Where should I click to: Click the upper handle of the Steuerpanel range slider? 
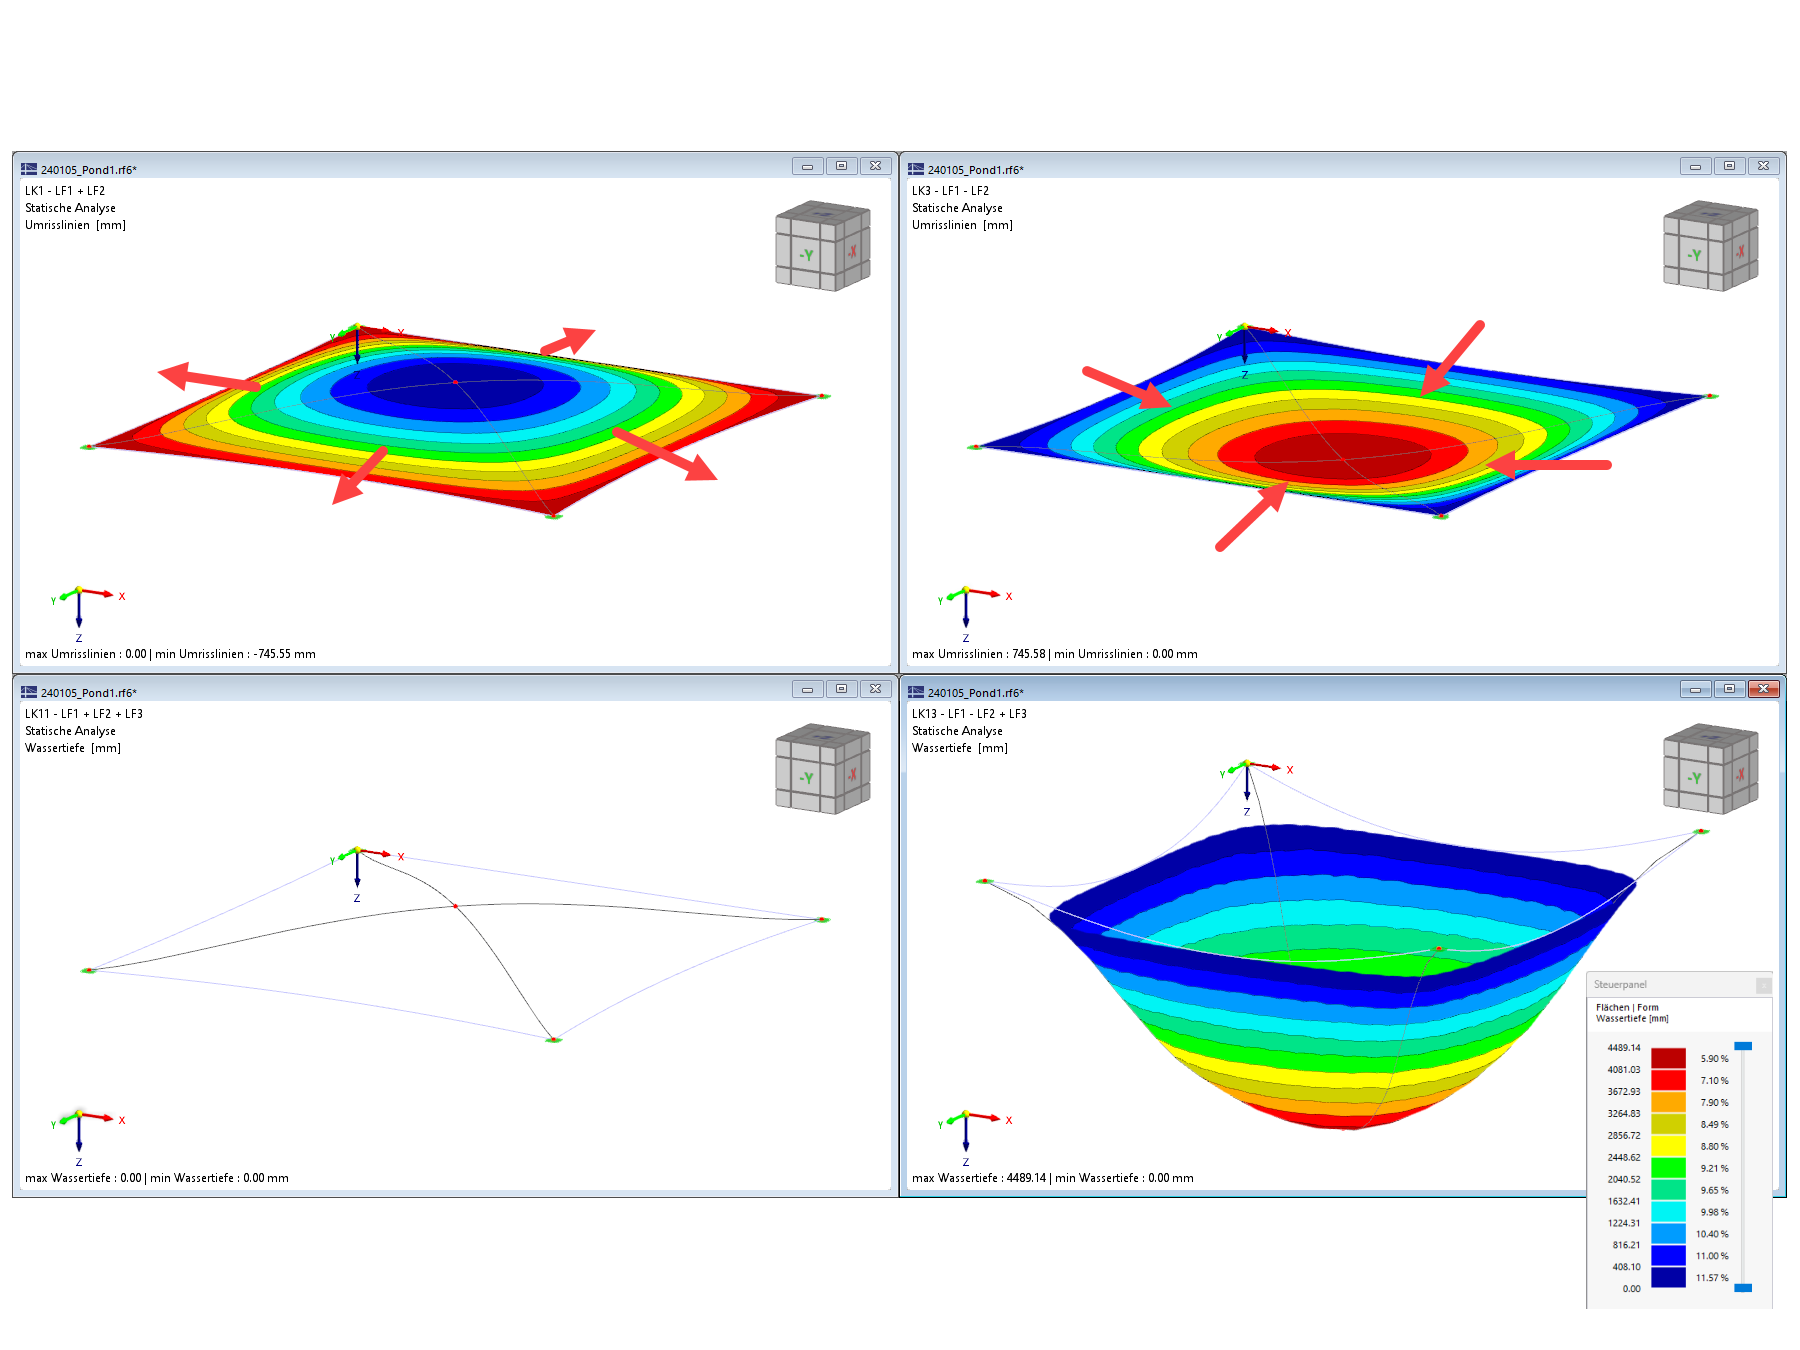click(x=1743, y=1046)
